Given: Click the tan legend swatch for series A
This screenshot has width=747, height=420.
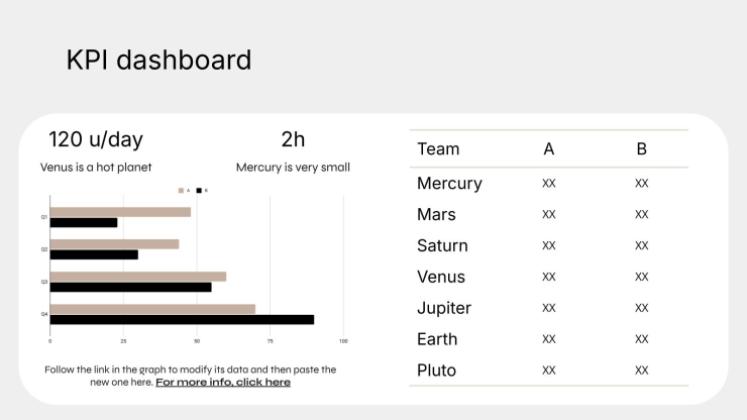Looking at the screenshot, I should [181, 190].
